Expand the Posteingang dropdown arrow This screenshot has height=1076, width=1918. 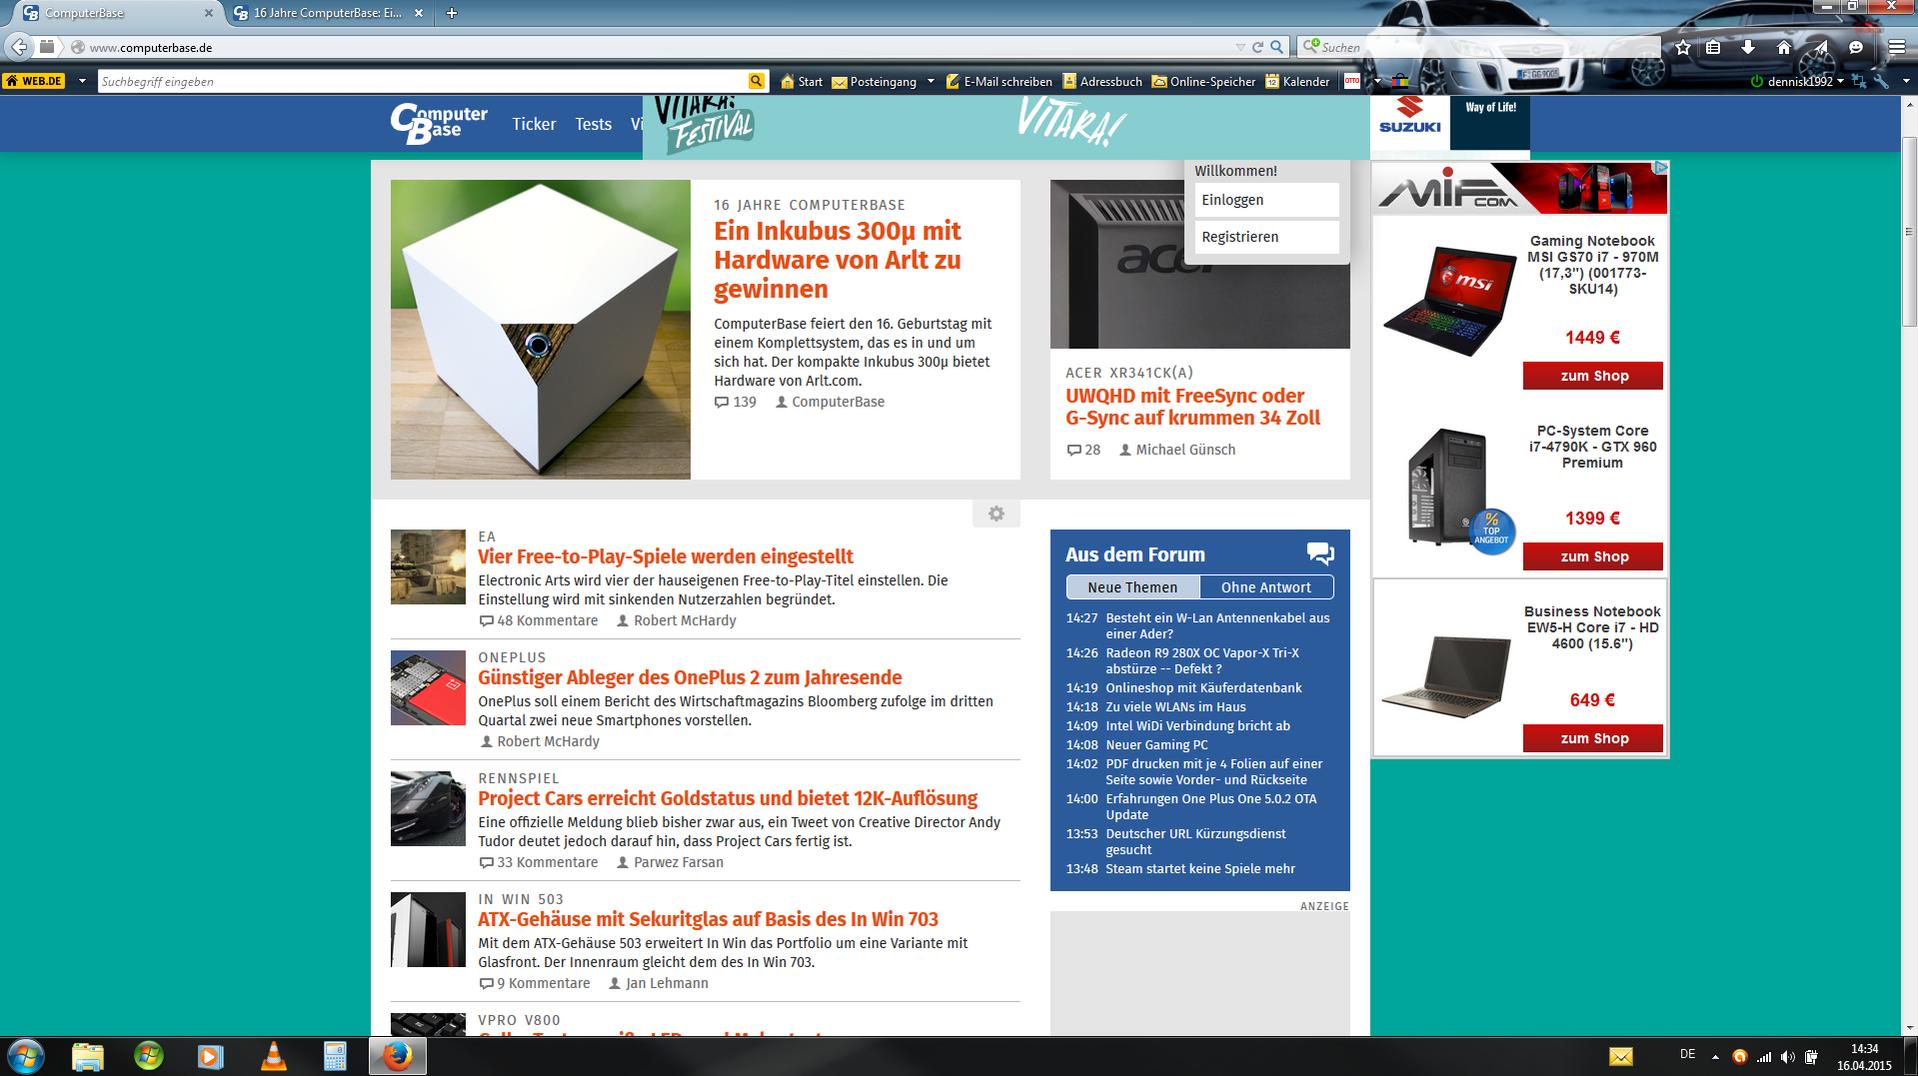[x=930, y=81]
